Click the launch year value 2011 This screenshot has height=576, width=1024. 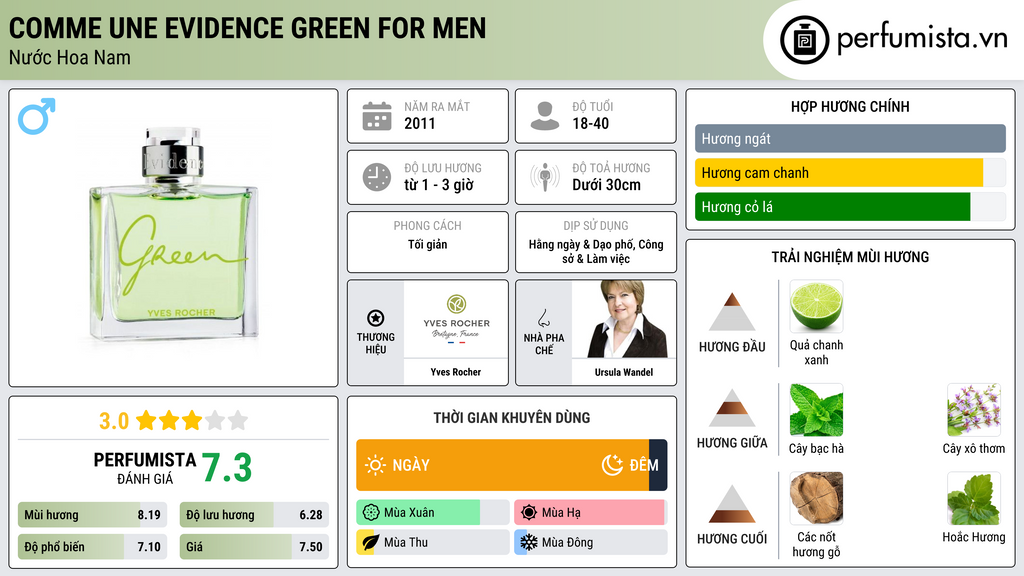(419, 123)
